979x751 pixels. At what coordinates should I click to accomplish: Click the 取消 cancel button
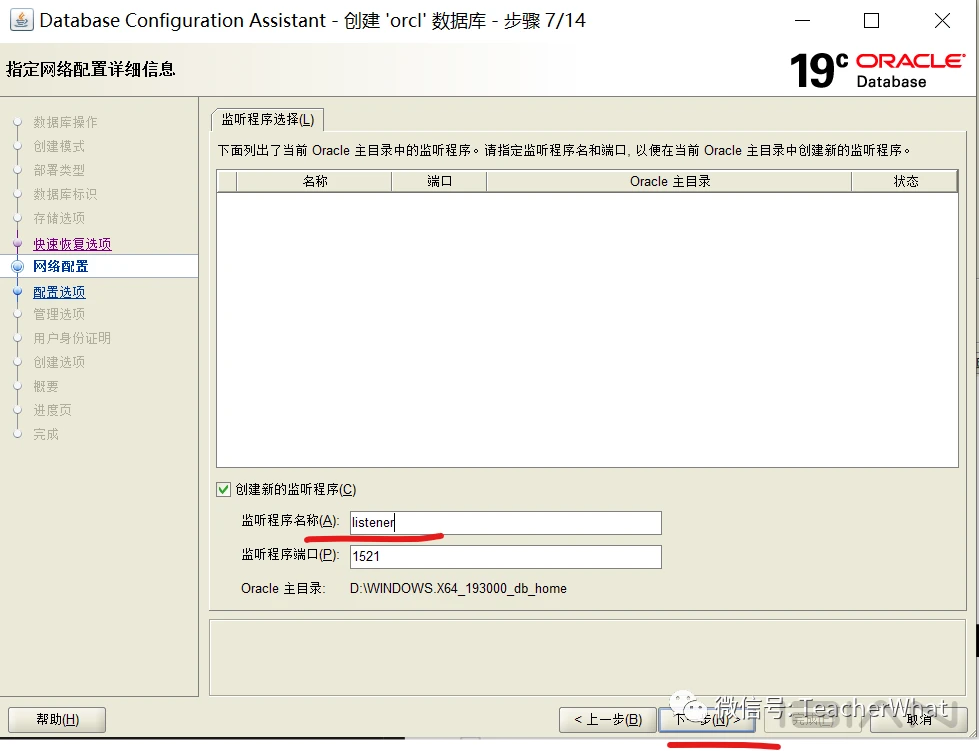tap(920, 720)
